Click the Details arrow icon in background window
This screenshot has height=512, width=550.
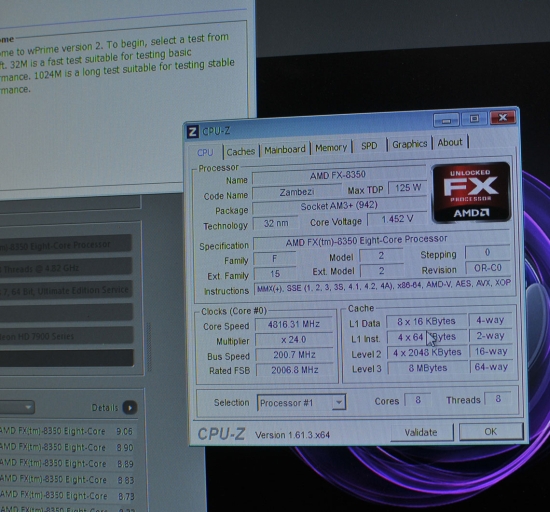(130, 407)
